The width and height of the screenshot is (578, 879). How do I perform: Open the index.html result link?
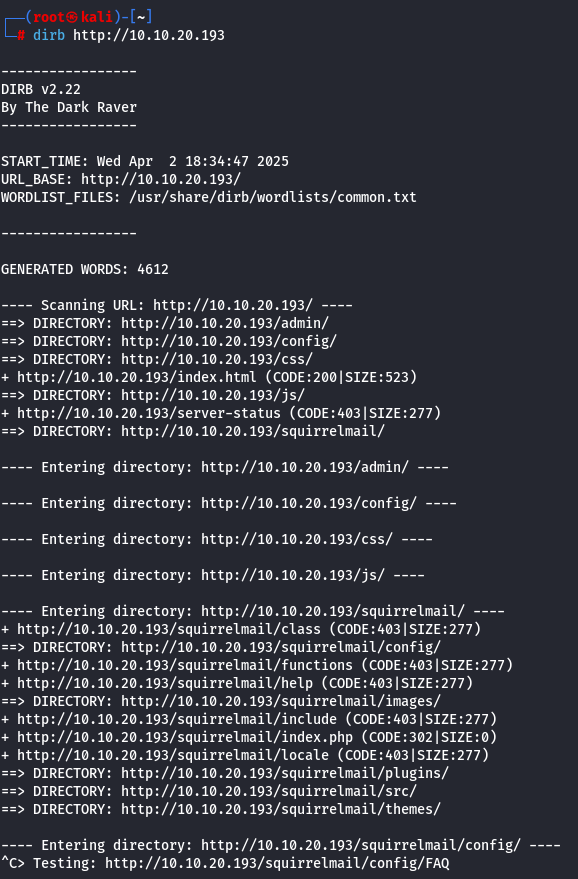[x=137, y=377]
